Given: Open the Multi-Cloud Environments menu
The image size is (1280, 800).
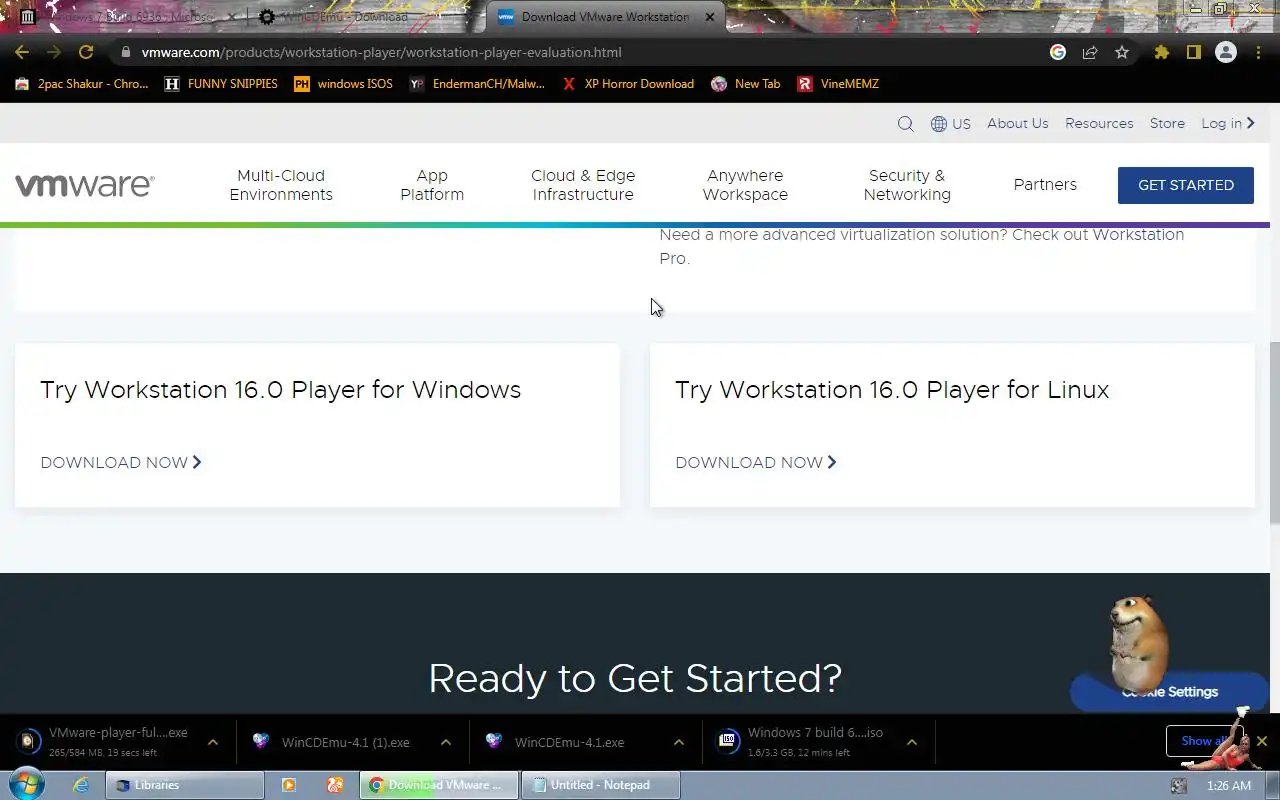Looking at the screenshot, I should pyautogui.click(x=281, y=185).
